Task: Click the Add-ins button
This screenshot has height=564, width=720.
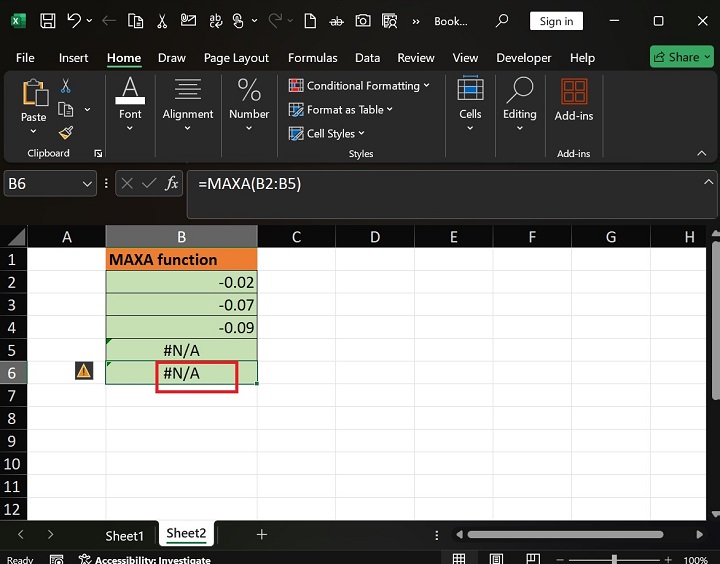Action: click(574, 100)
